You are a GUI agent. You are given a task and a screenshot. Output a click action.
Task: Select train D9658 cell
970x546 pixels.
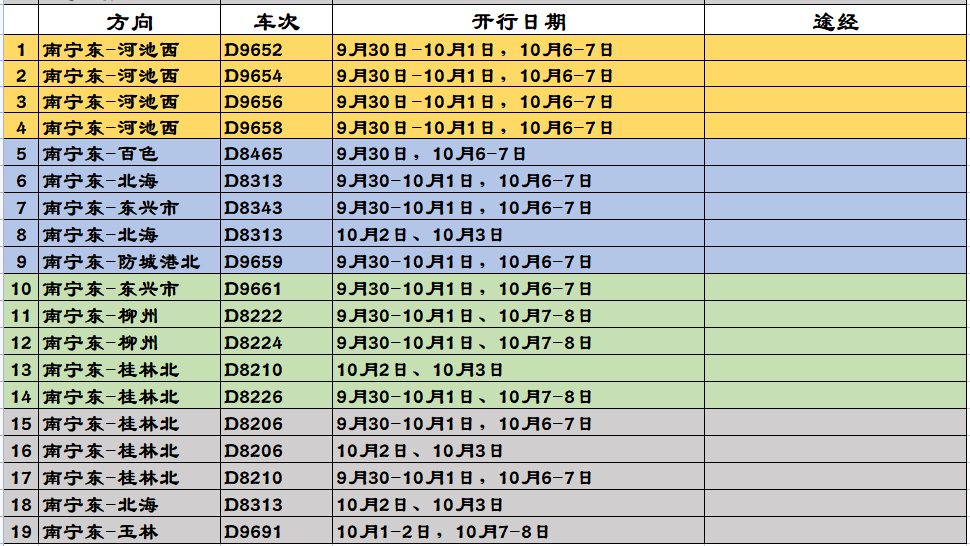[253, 128]
